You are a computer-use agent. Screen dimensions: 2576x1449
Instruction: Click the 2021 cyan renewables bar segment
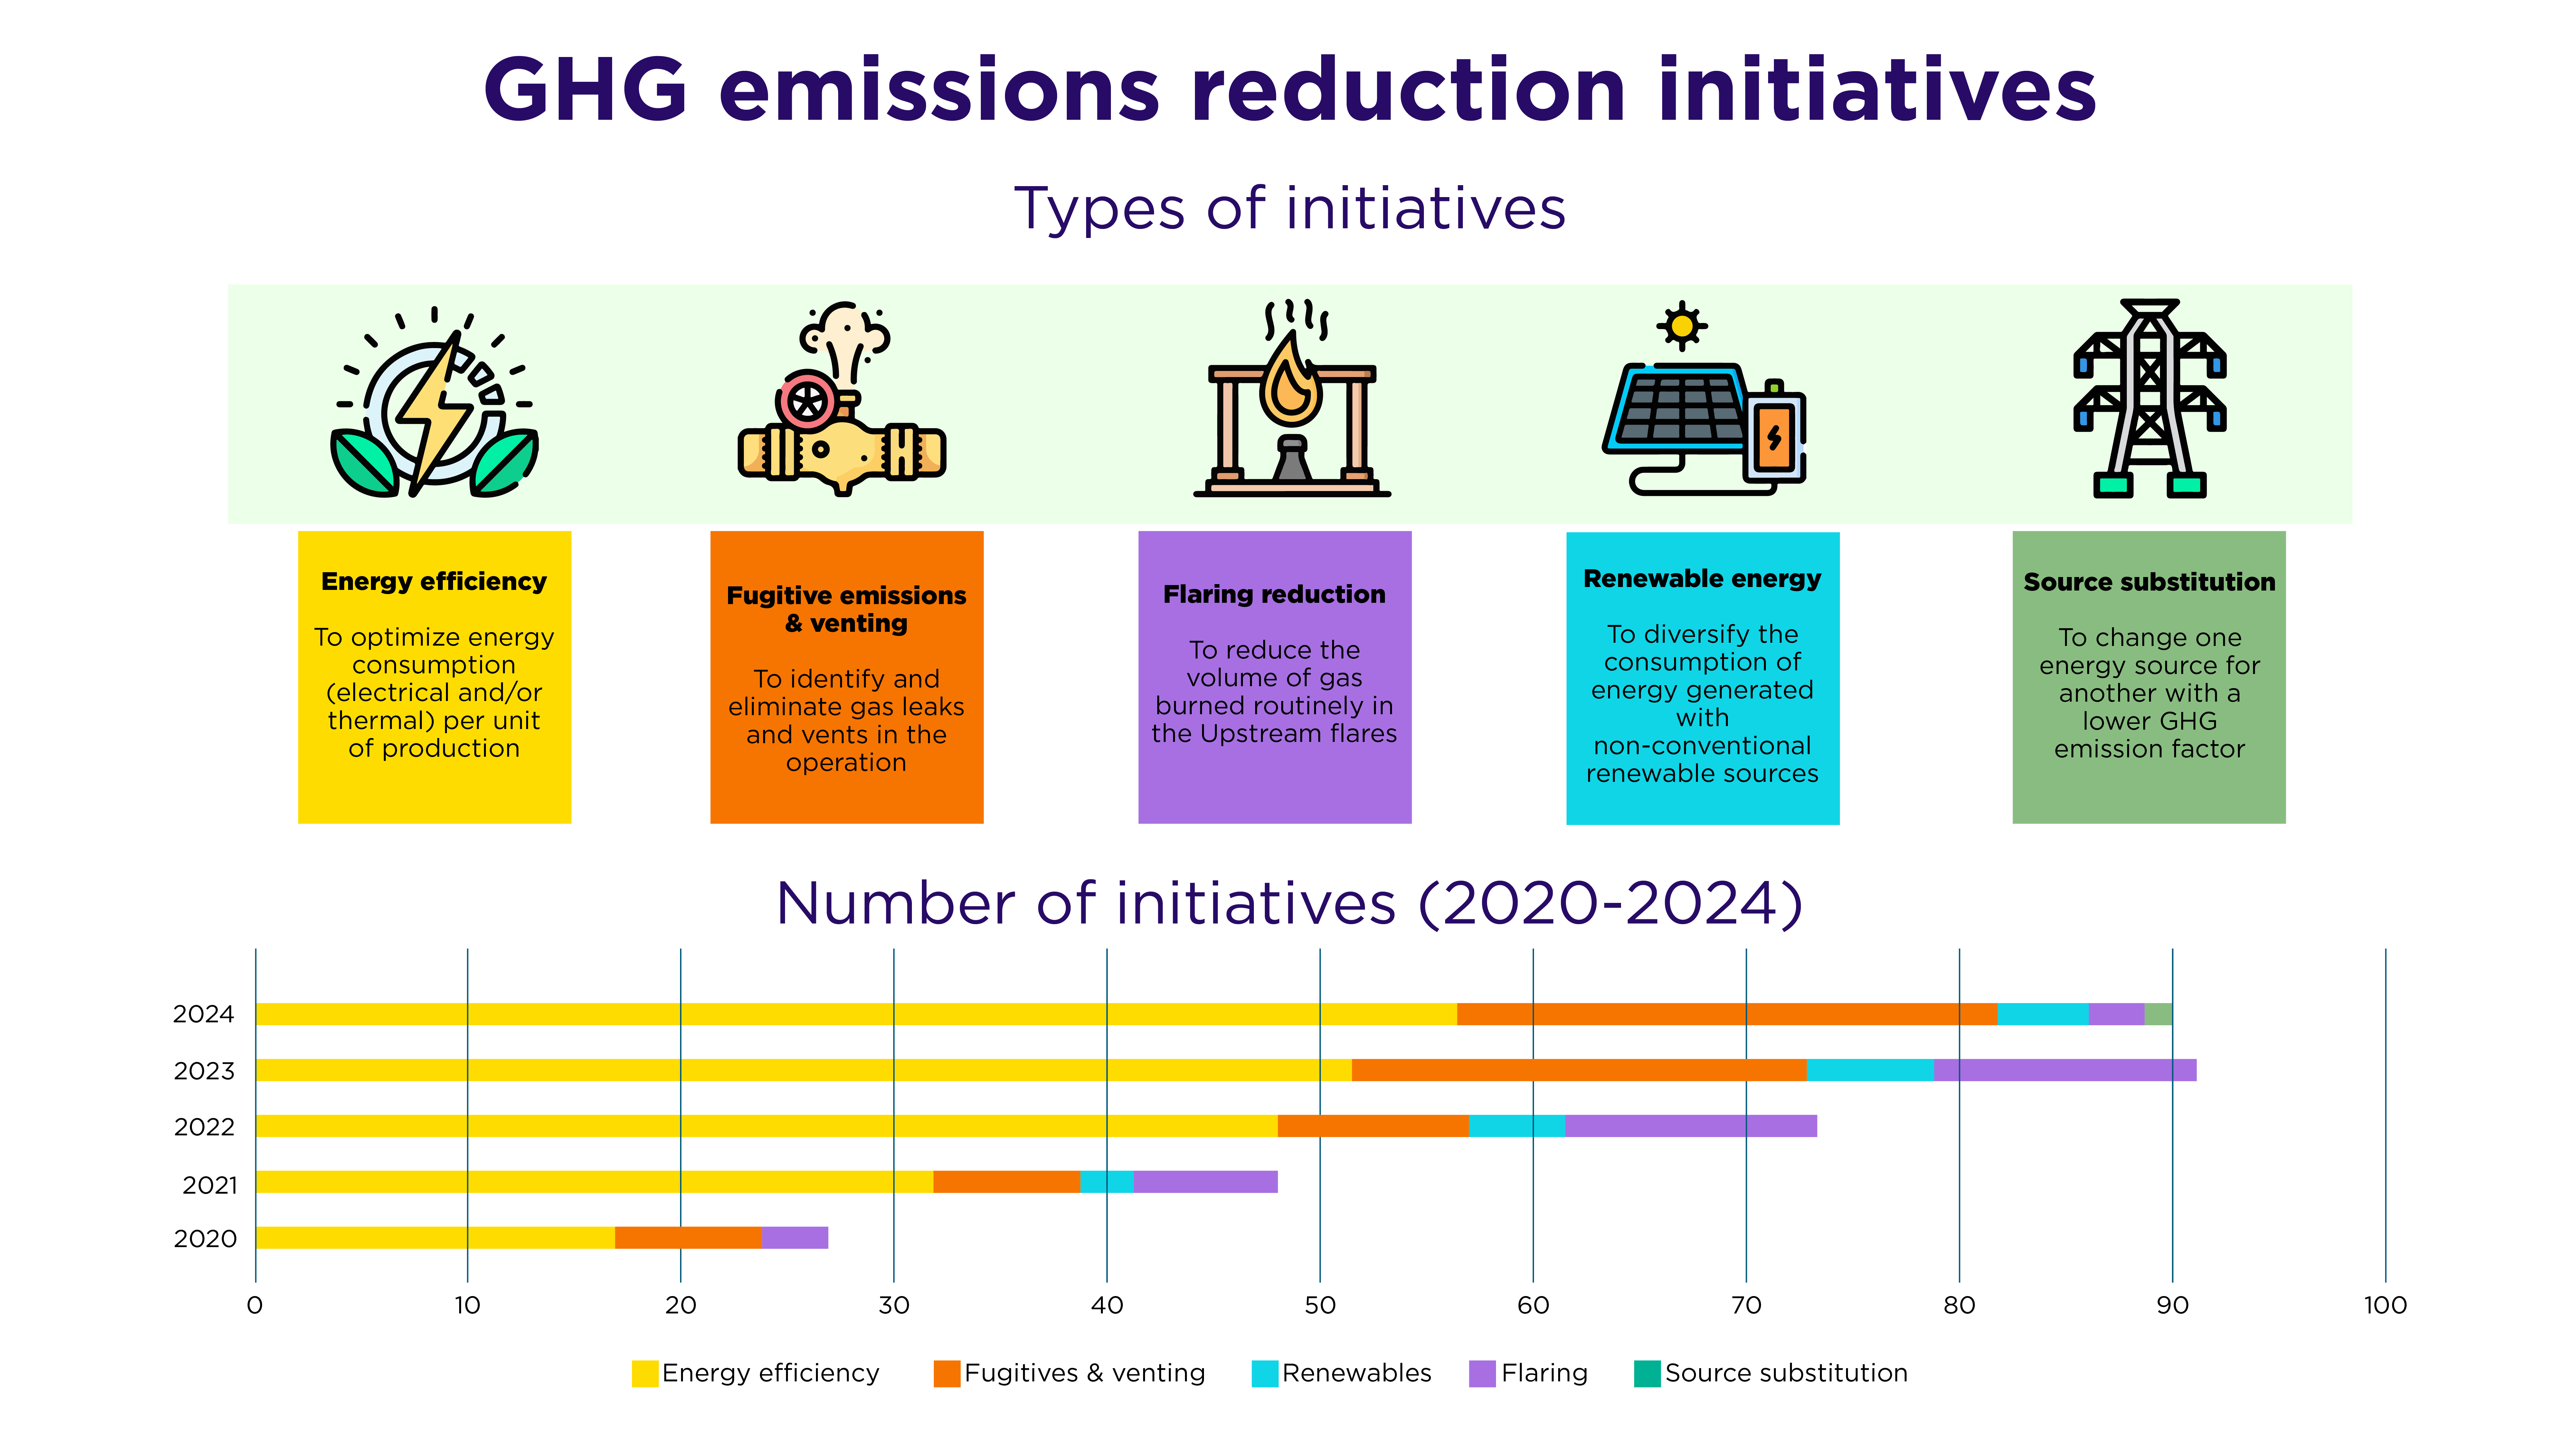1107,1182
